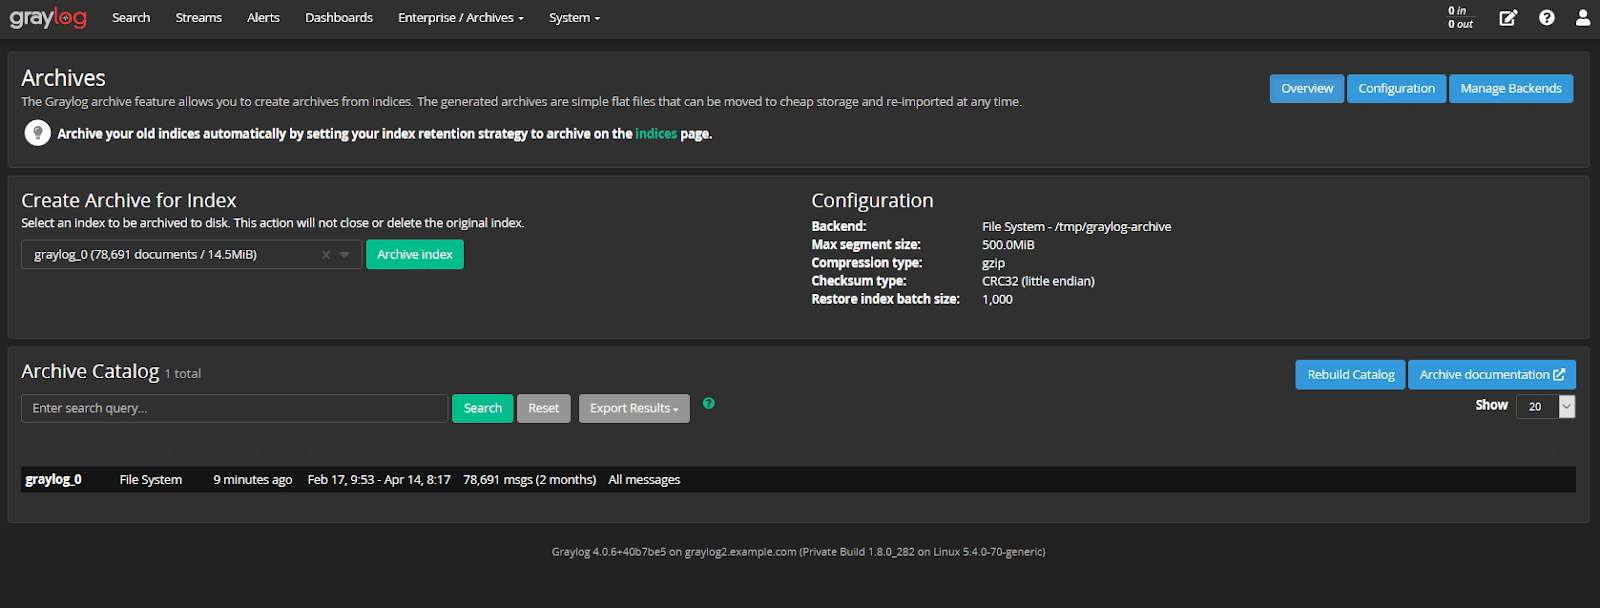Open the Export Results dropdown

pyautogui.click(x=634, y=408)
